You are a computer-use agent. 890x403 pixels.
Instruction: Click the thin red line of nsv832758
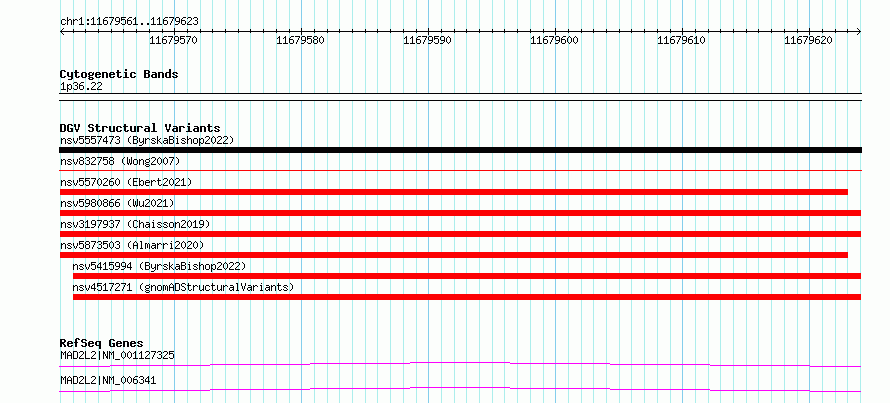pyautogui.click(x=460, y=170)
